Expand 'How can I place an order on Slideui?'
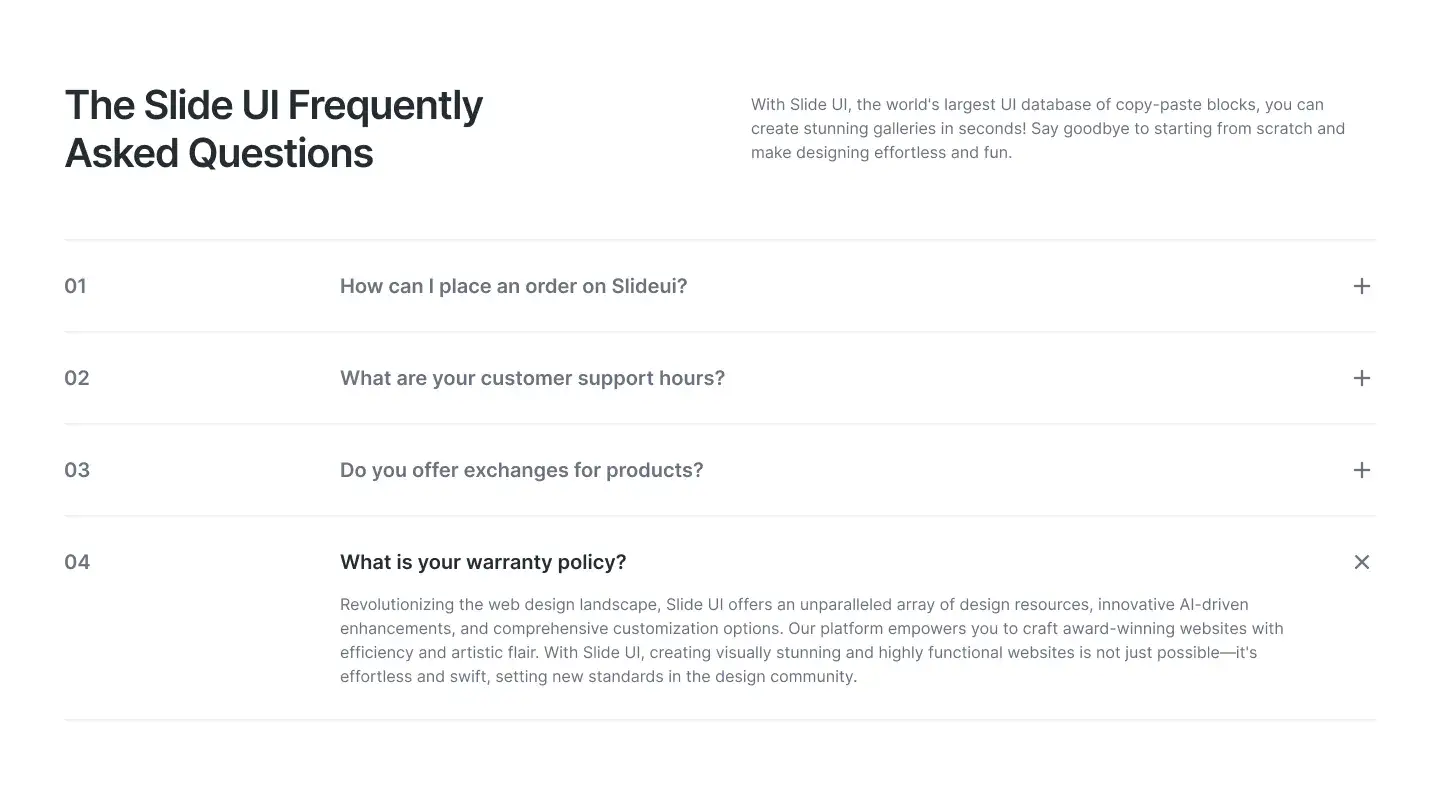Image resolution: width=1440 pixels, height=800 pixels. (513, 286)
